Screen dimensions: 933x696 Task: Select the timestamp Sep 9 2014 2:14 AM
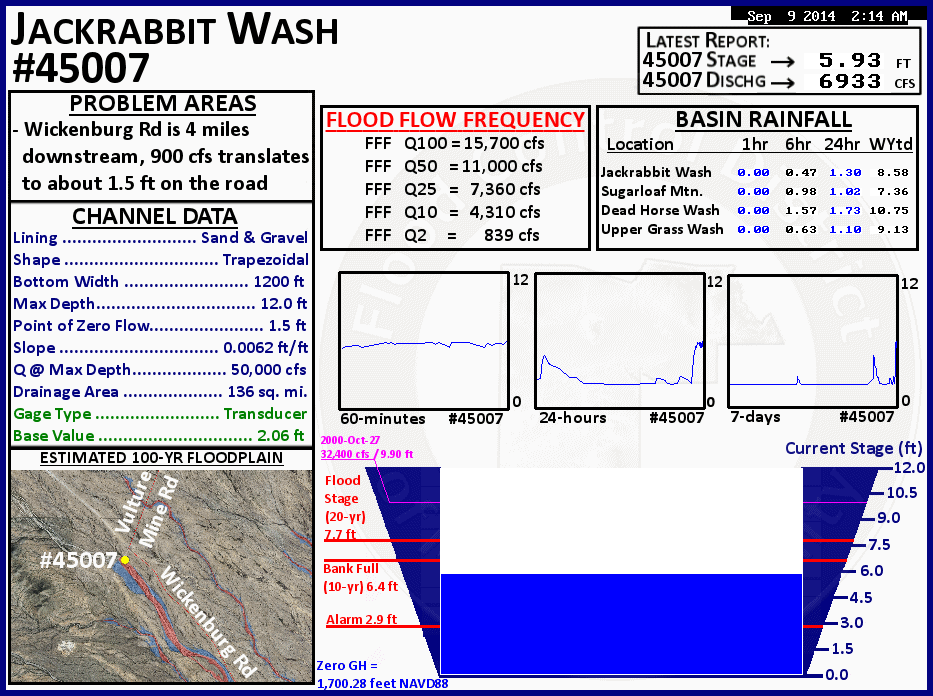(x=827, y=16)
